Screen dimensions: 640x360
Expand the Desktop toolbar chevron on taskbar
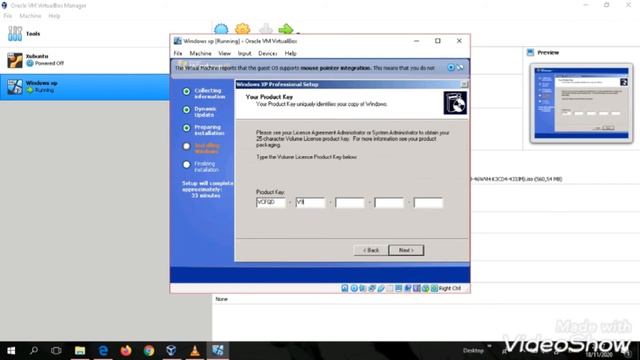(489, 346)
